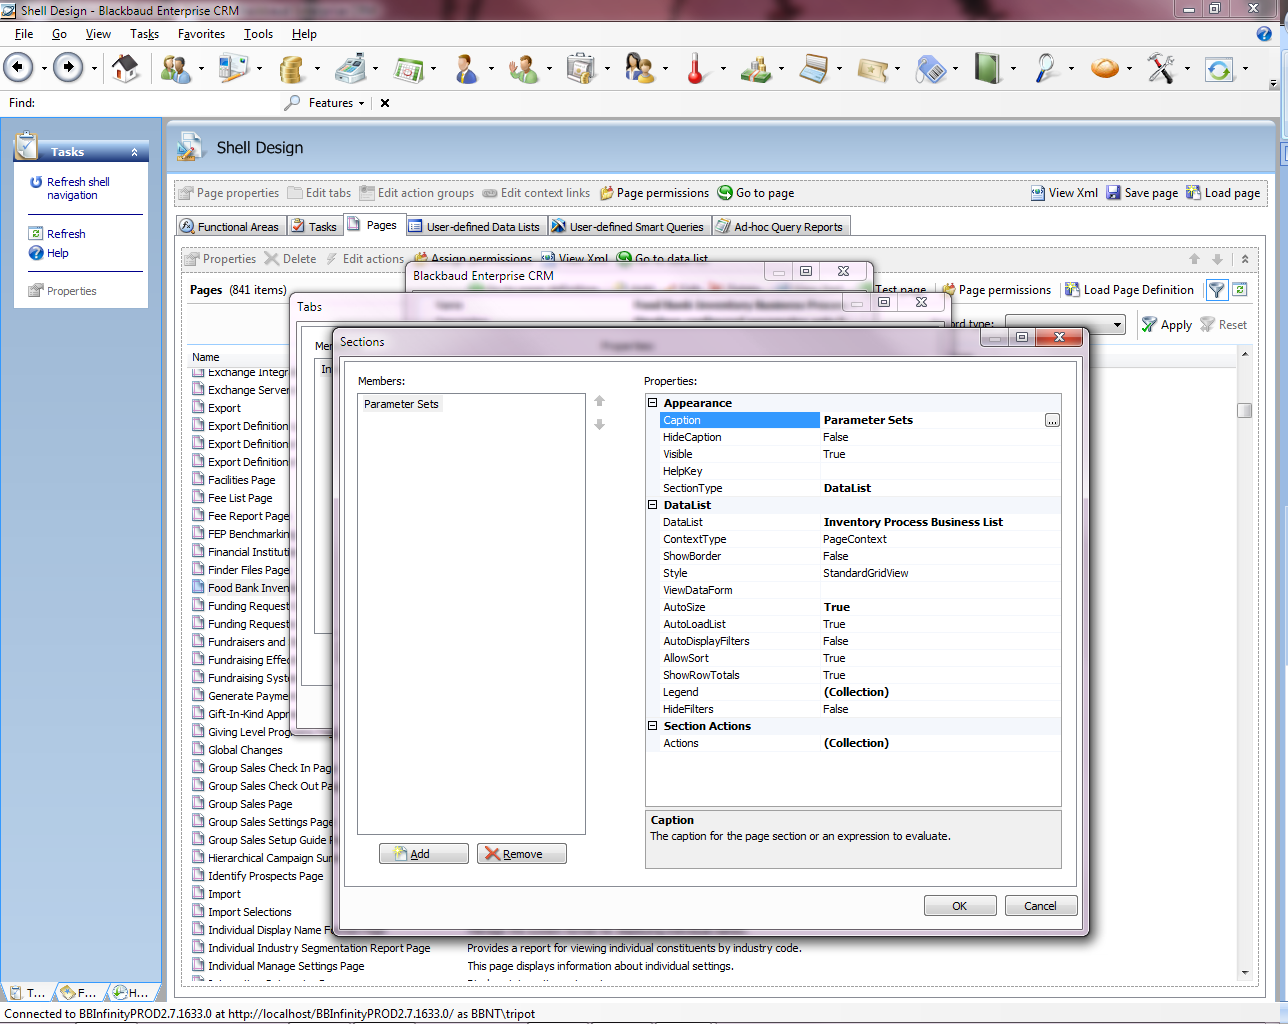Click the red thermometer toolbar icon
This screenshot has height=1024, width=1288.
pos(695,68)
